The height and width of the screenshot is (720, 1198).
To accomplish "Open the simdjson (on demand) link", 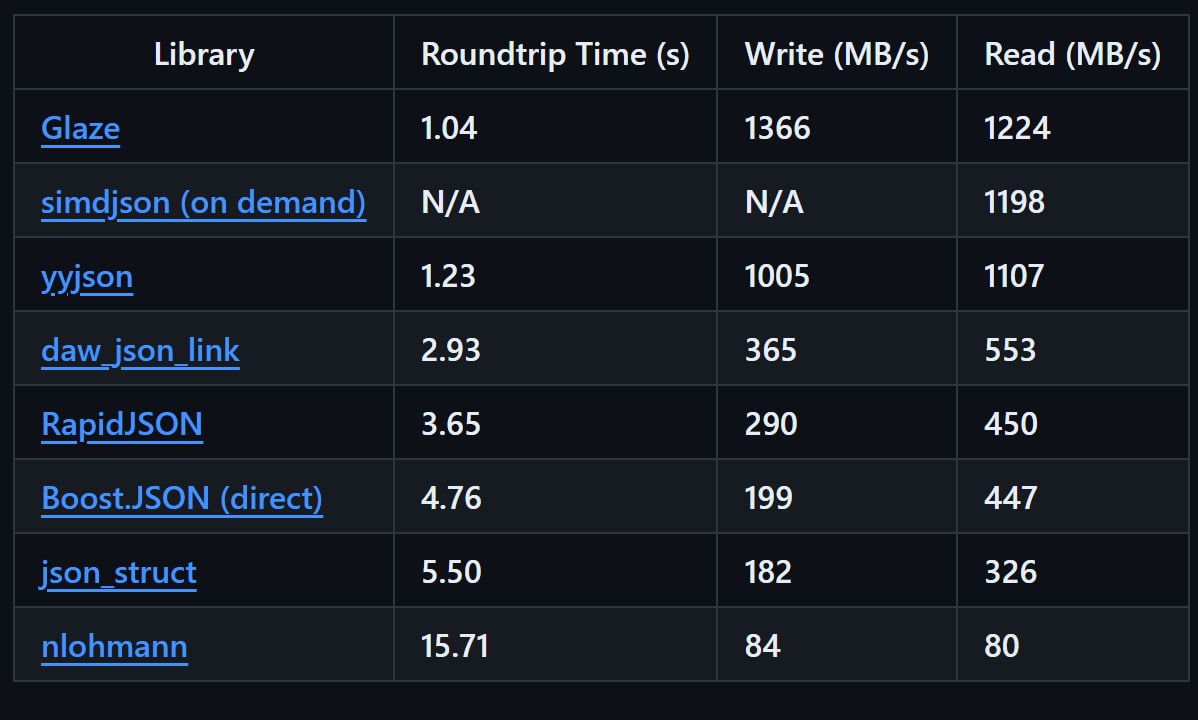I will pyautogui.click(x=203, y=202).
